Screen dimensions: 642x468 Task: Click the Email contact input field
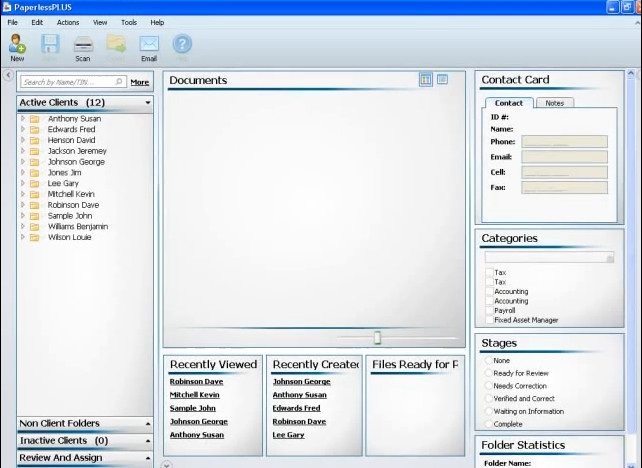[x=564, y=157]
